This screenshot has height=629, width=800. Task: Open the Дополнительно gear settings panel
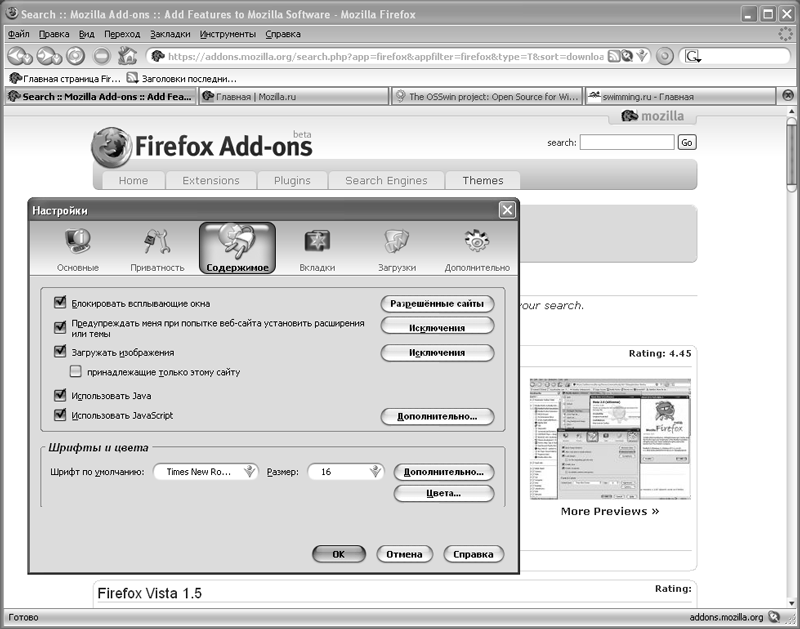click(x=477, y=248)
